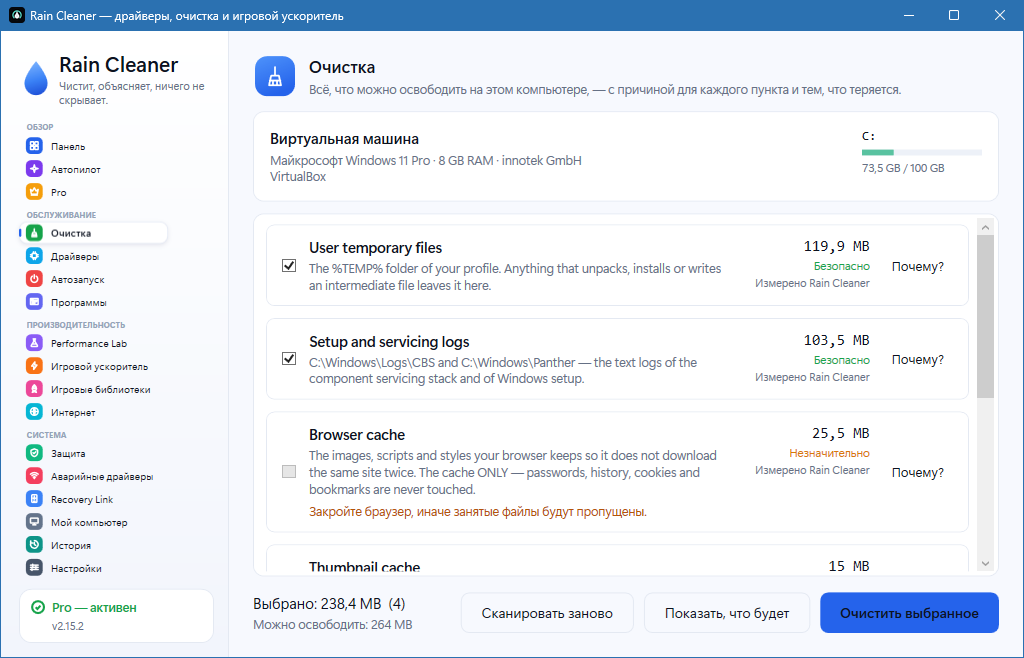The image size is (1024, 658).
Task: Click the Игровой ускоритель lightning icon
Action: coord(34,366)
